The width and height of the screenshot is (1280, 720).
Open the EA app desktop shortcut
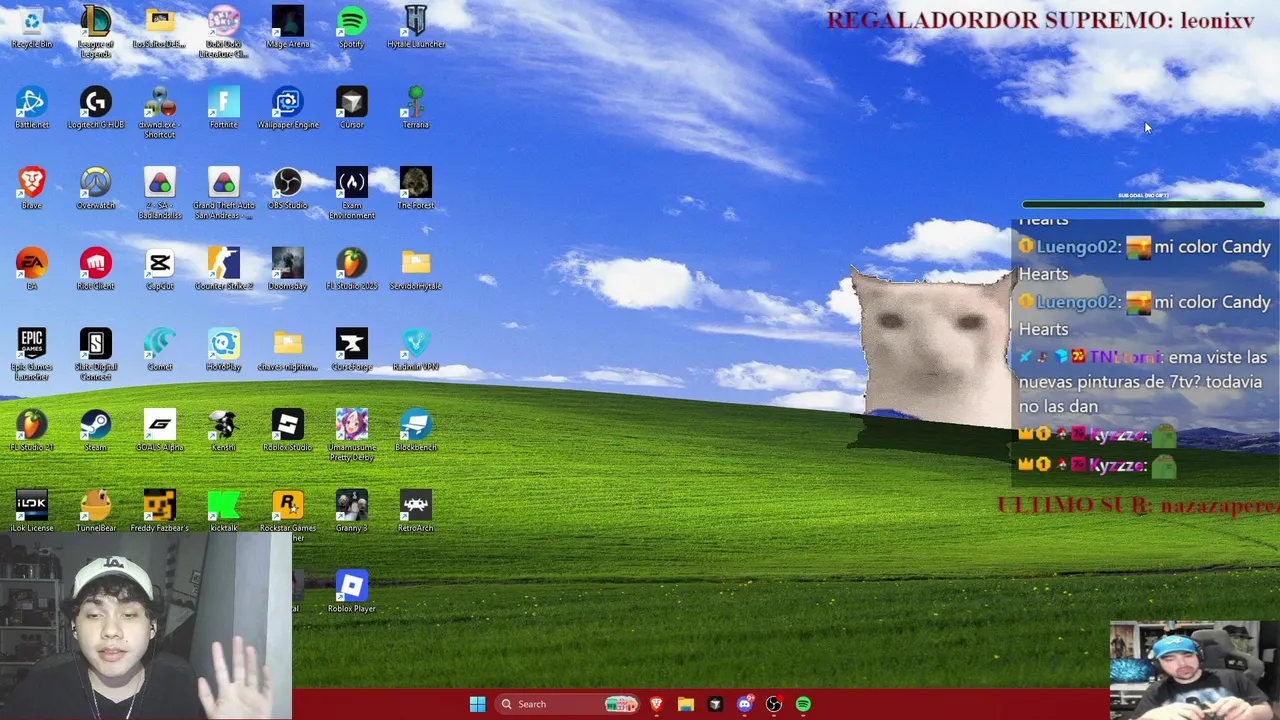32,270
